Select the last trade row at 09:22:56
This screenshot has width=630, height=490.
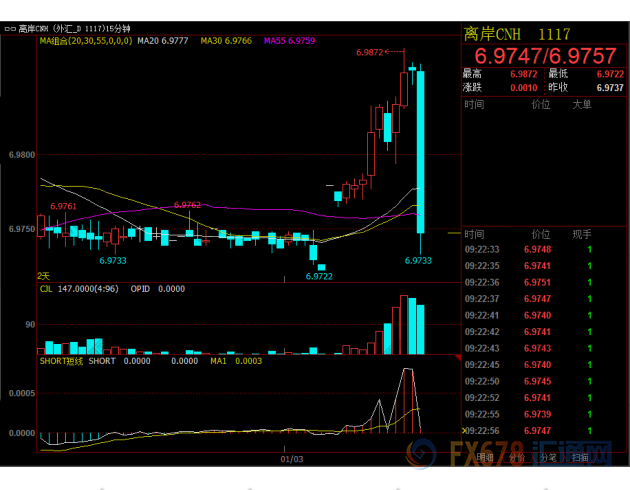[545, 430]
